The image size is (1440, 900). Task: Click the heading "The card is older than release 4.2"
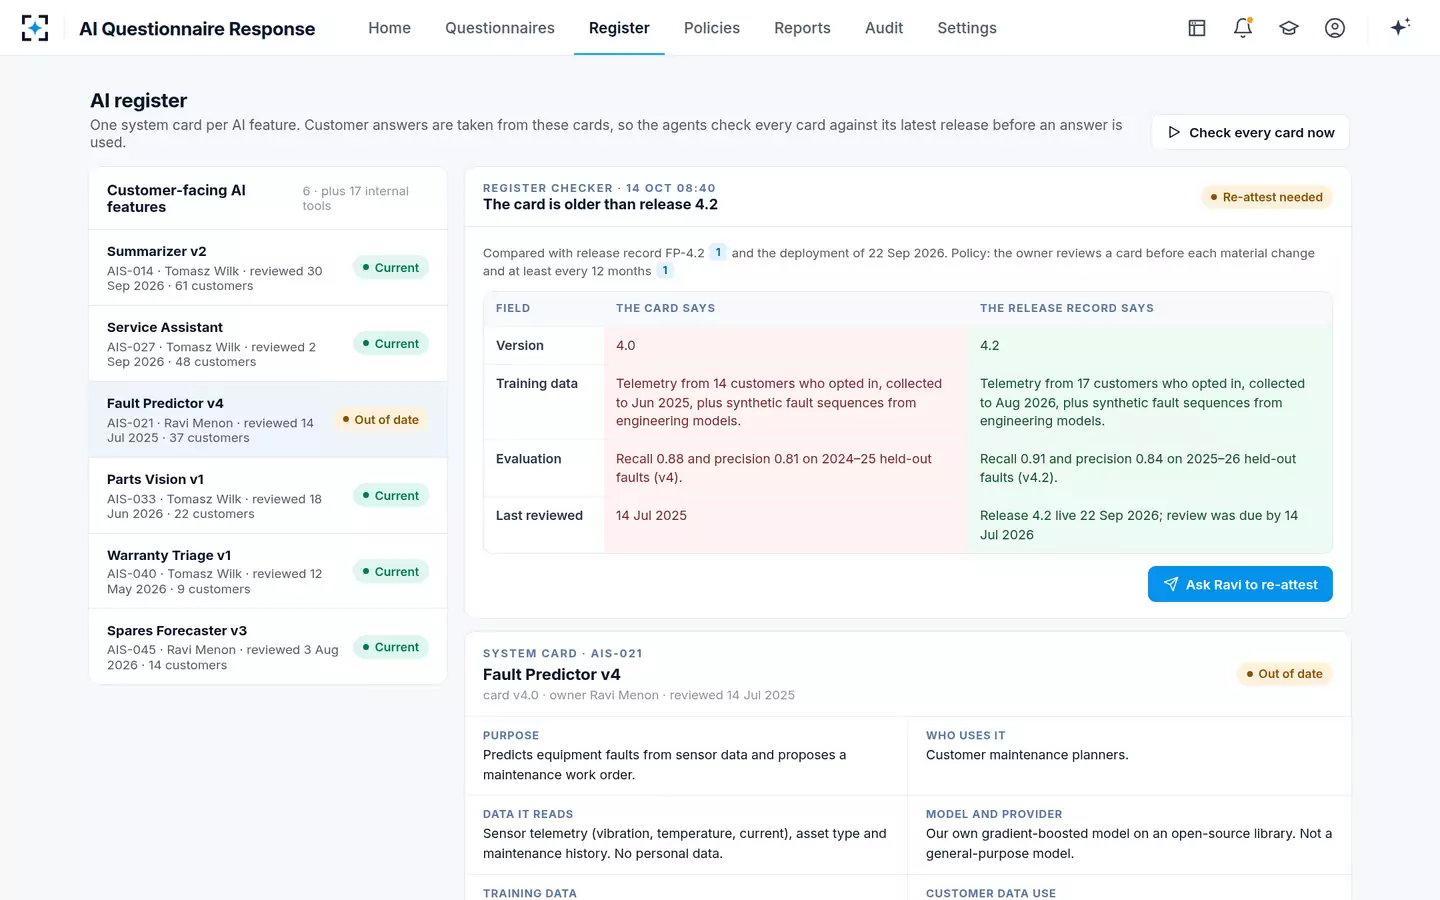coord(600,204)
